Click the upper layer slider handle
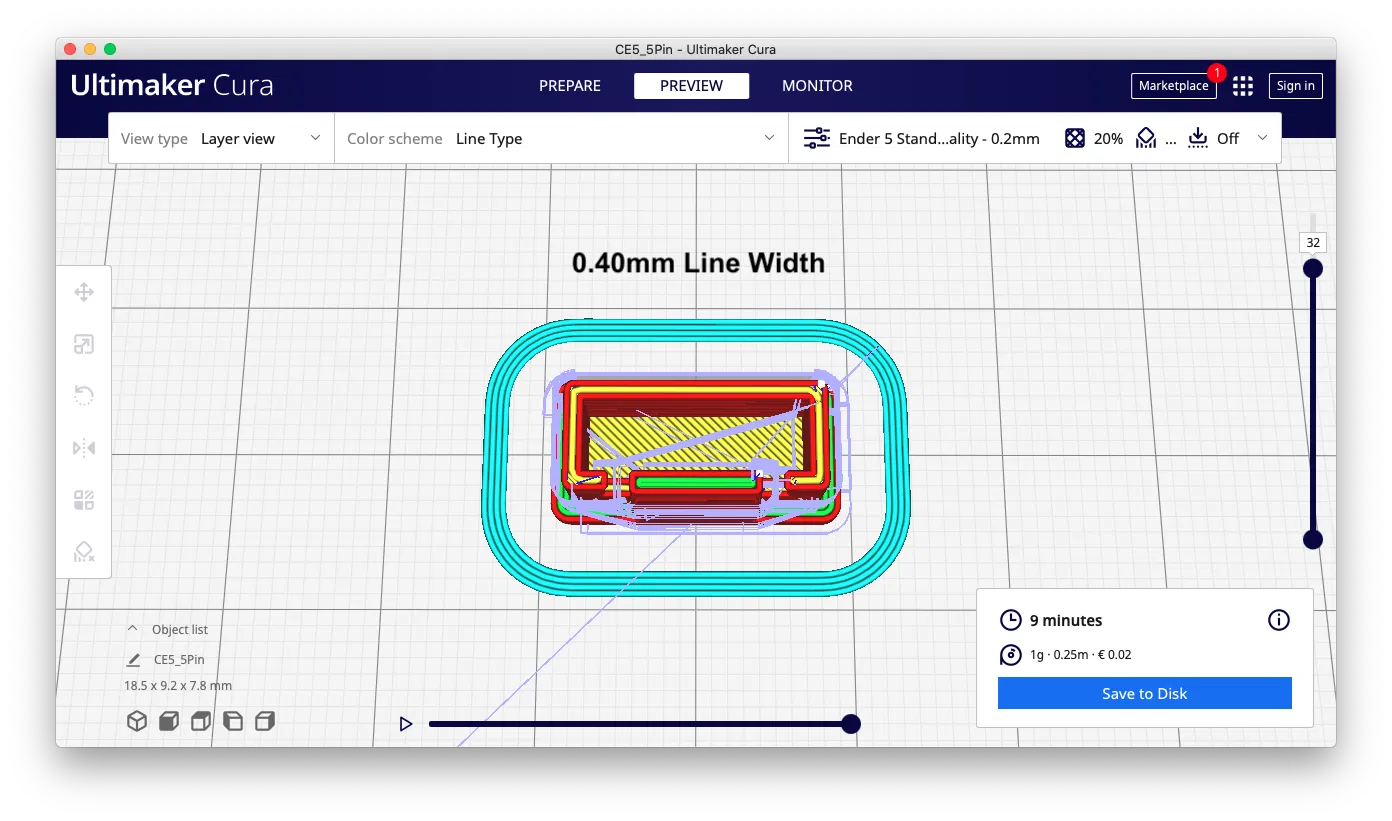The width and height of the screenshot is (1392, 821). point(1313,268)
